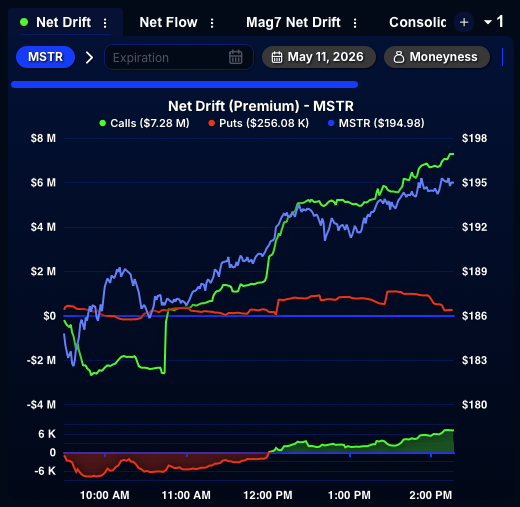Click the 12:00 PM time axis label
Image resolution: width=520 pixels, height=507 pixels.
tap(268, 495)
